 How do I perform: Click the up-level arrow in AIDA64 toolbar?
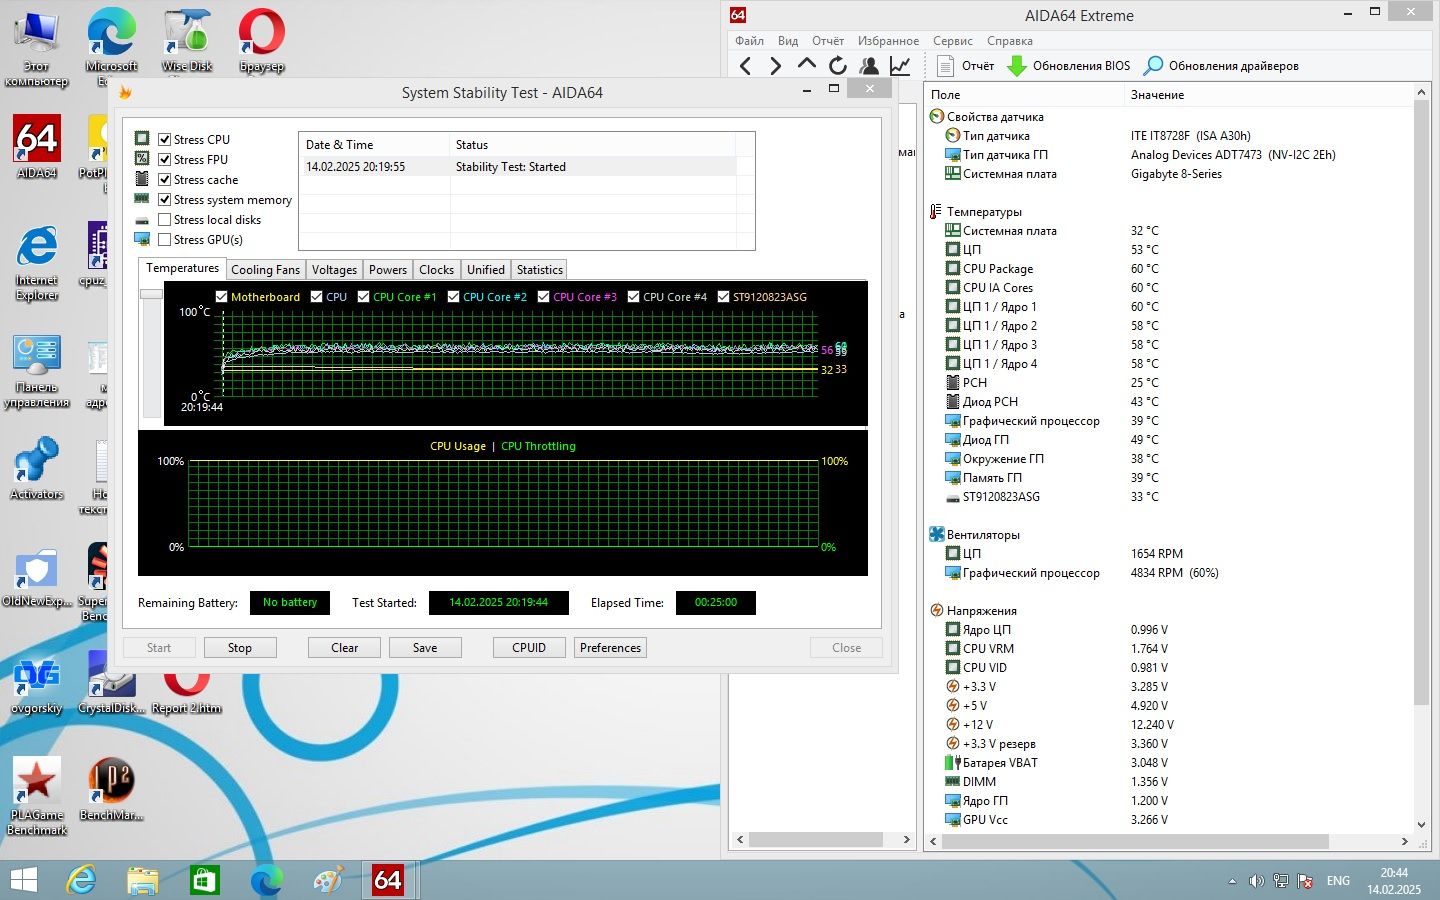[x=806, y=65]
